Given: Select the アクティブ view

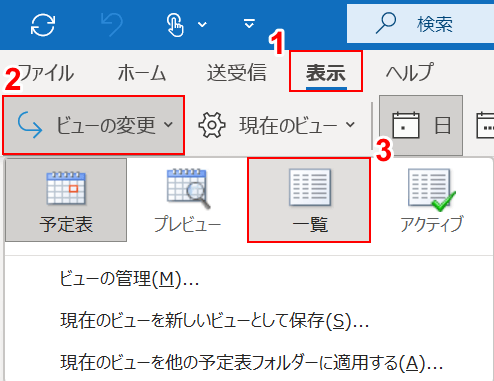Looking at the screenshot, I should pyautogui.click(x=432, y=200).
